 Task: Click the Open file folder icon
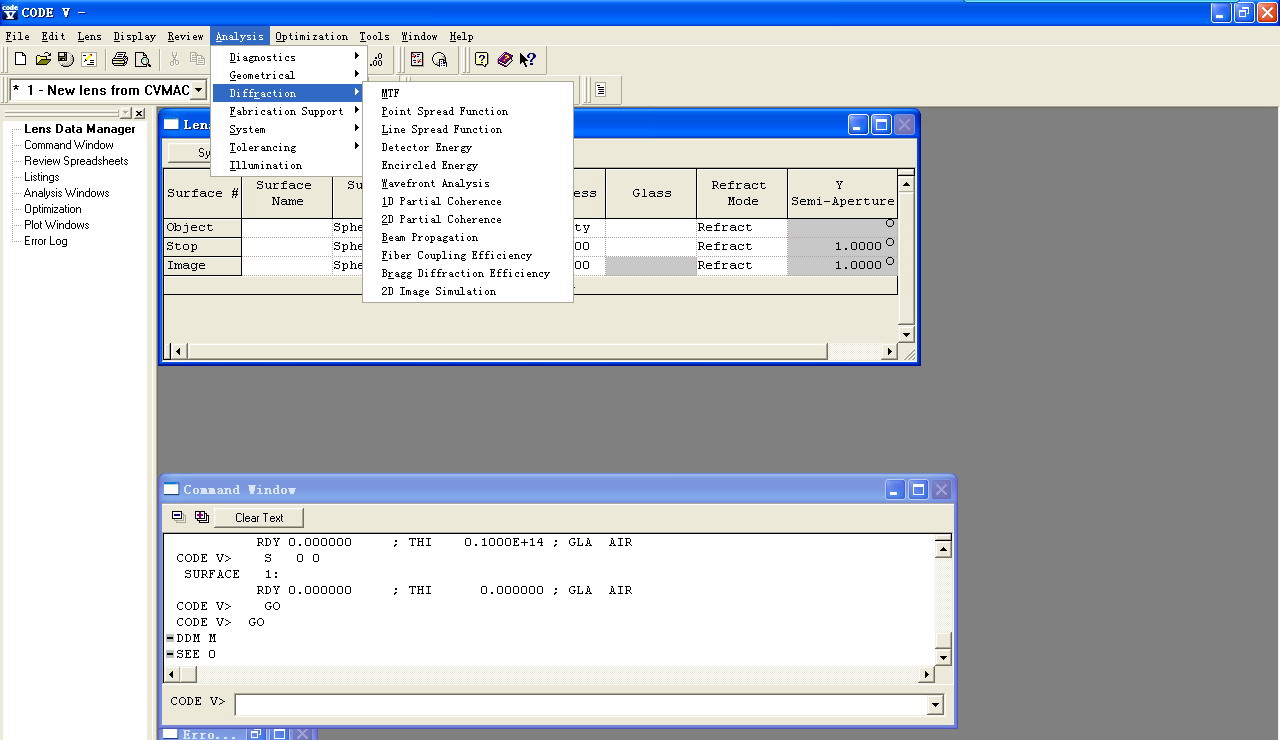tap(43, 60)
